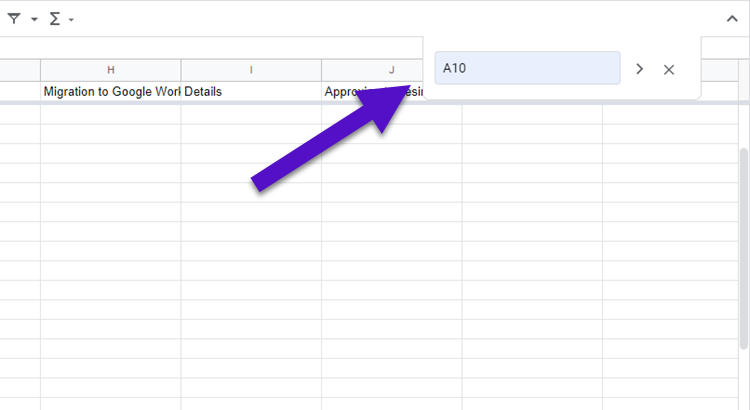750x410 pixels.
Task: Open the filter options dropdown arrow
Action: pos(34,20)
